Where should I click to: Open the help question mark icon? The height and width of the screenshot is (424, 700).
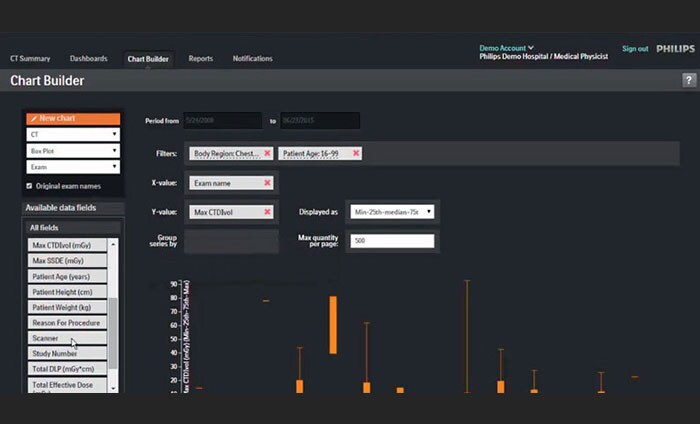coord(689,80)
